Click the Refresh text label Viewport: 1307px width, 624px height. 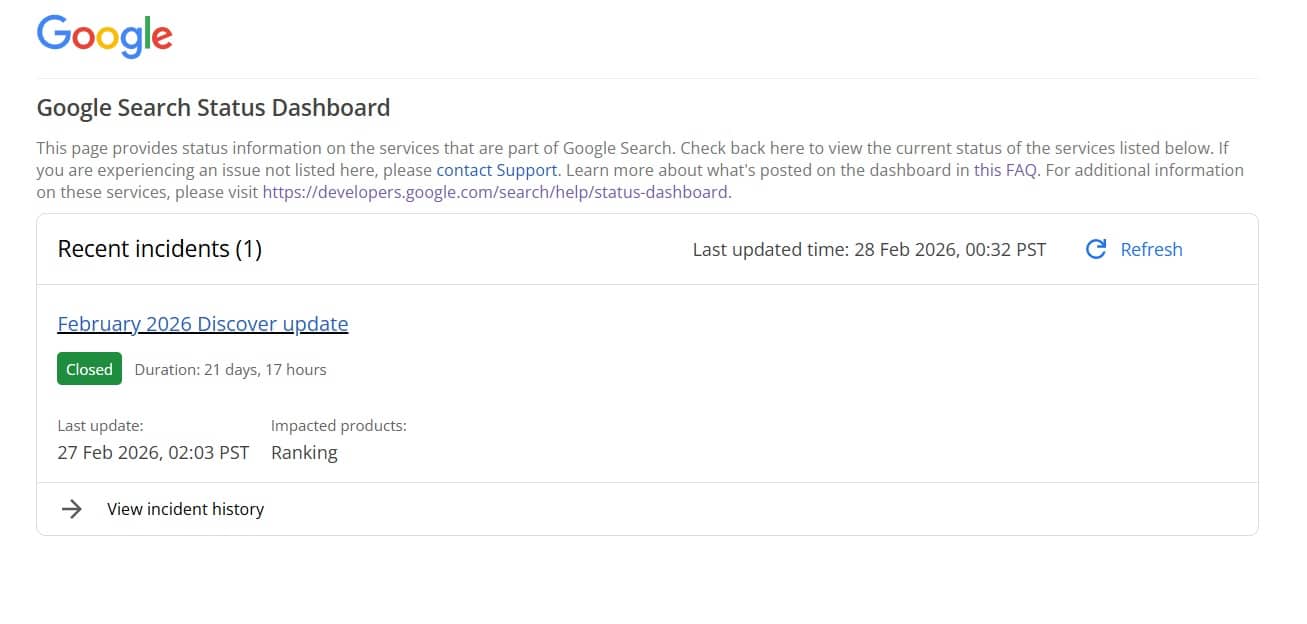(x=1151, y=249)
